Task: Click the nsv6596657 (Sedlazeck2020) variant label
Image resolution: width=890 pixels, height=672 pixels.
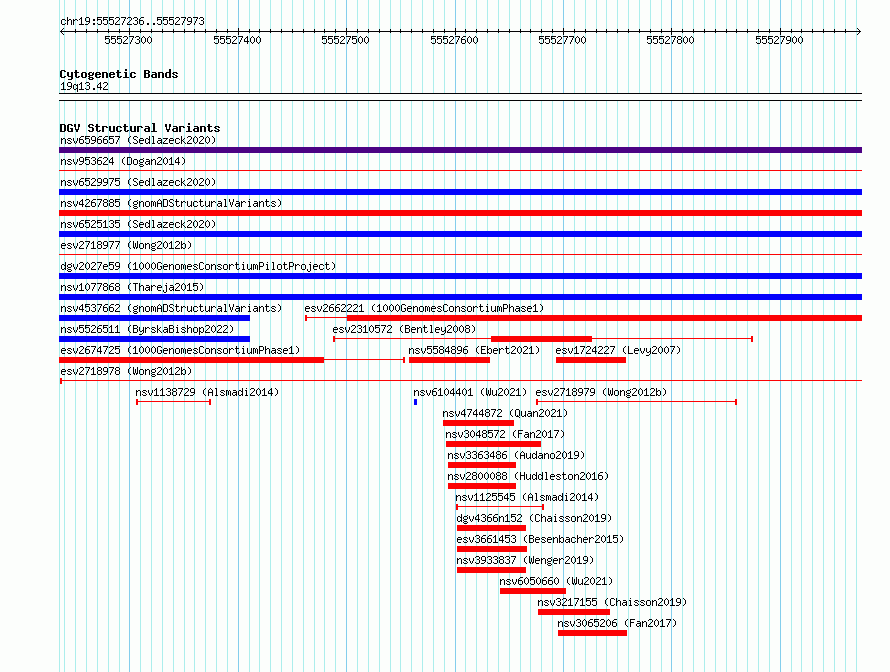Action: [138, 140]
